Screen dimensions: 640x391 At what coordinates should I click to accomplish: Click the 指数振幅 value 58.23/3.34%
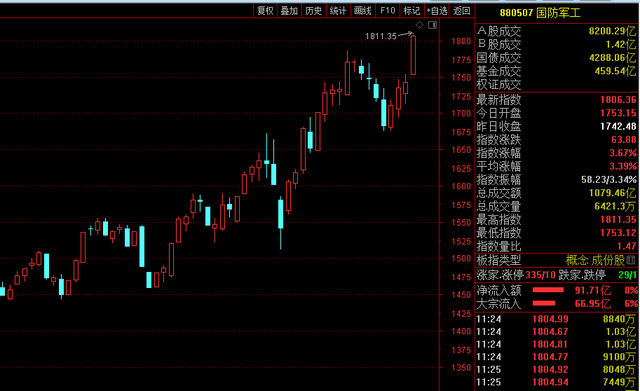click(609, 180)
